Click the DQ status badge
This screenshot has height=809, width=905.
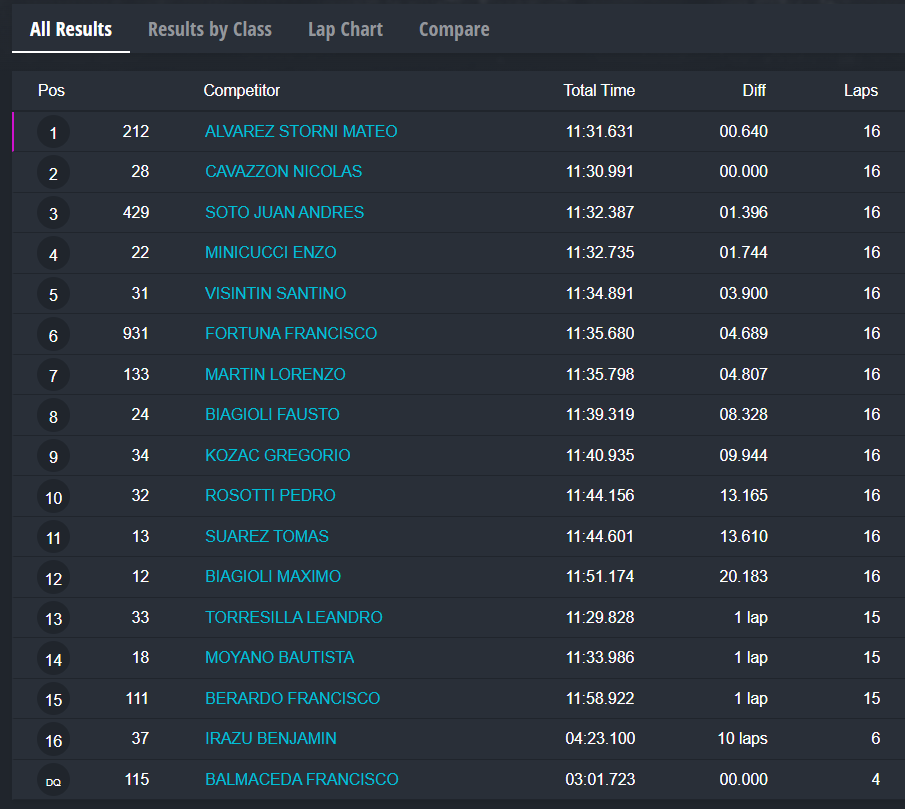53,780
